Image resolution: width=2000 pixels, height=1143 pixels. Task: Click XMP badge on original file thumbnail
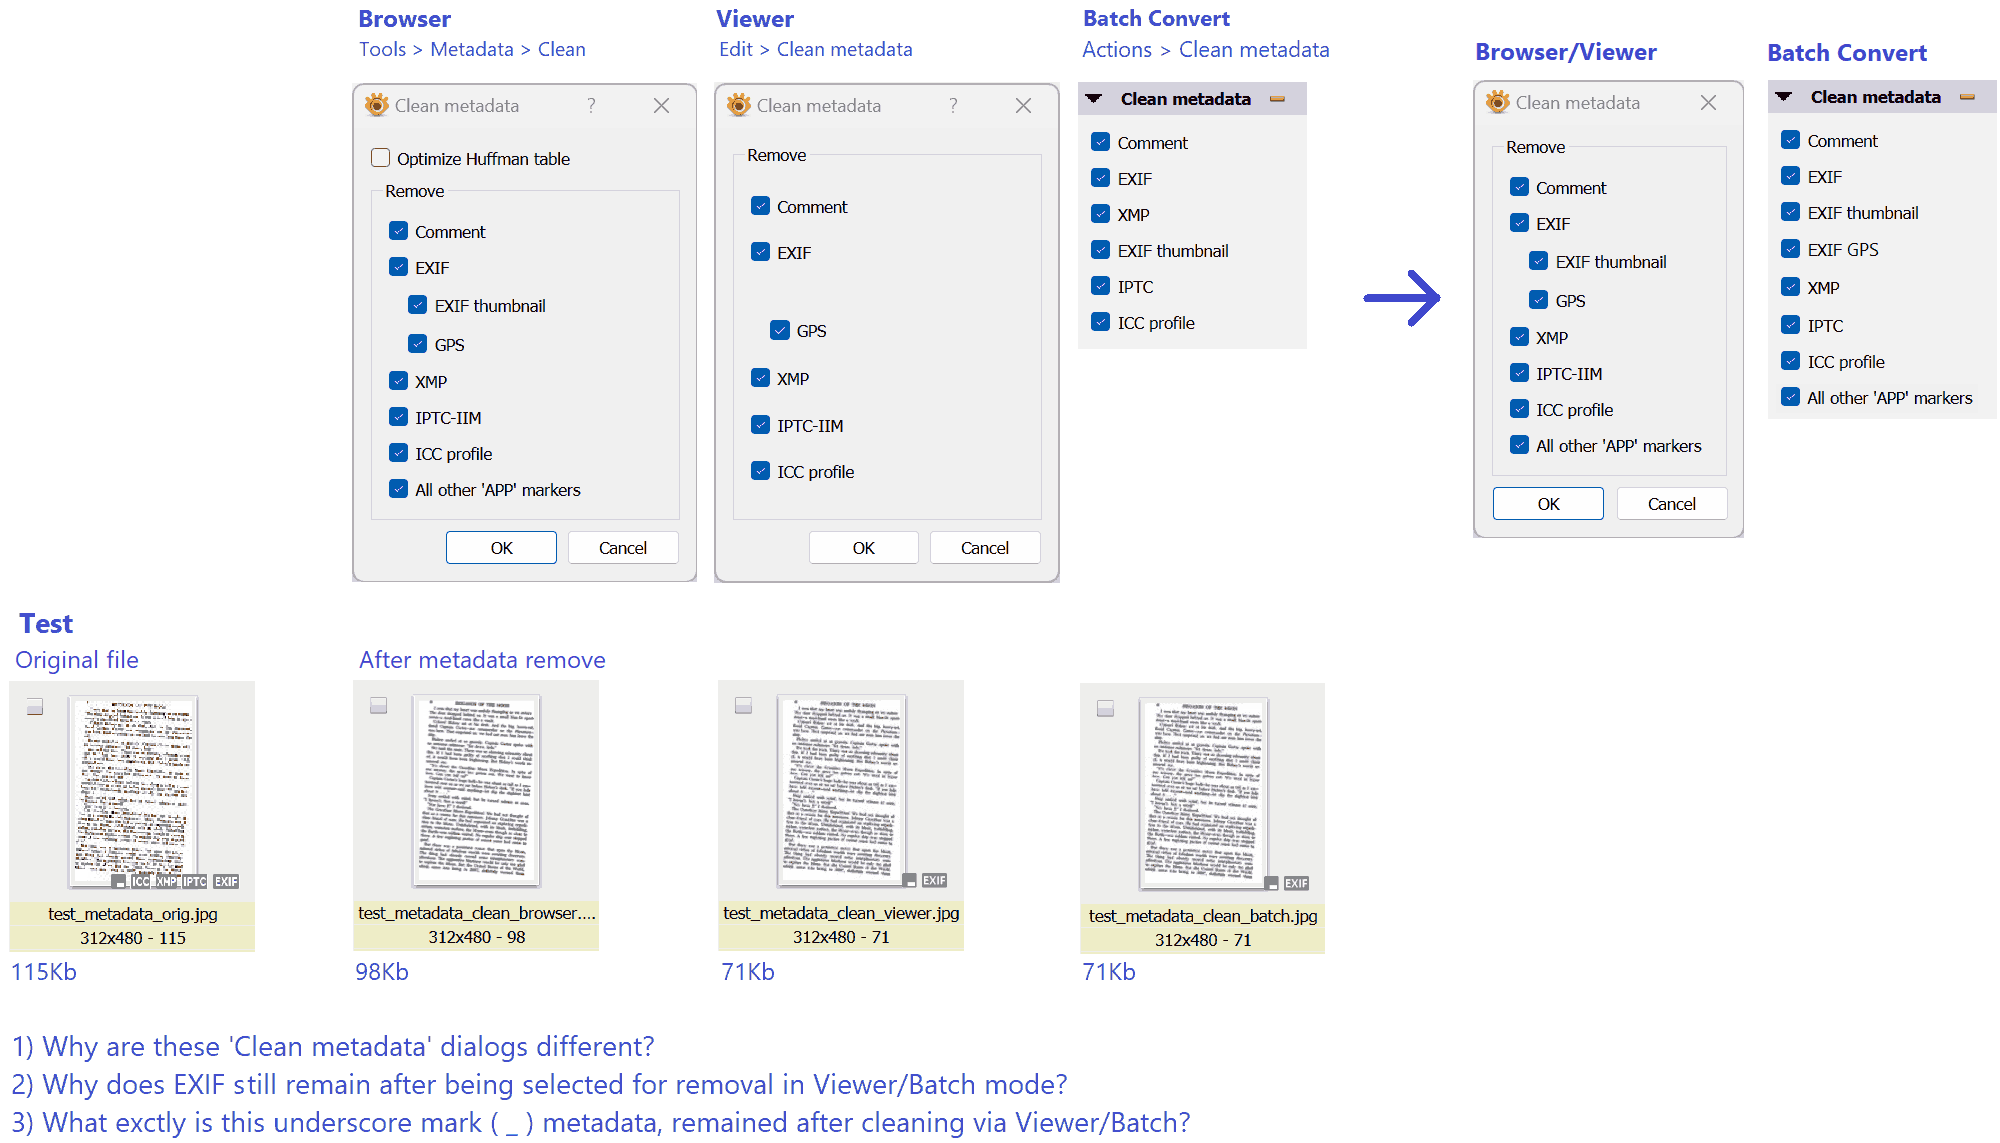pyautogui.click(x=167, y=881)
